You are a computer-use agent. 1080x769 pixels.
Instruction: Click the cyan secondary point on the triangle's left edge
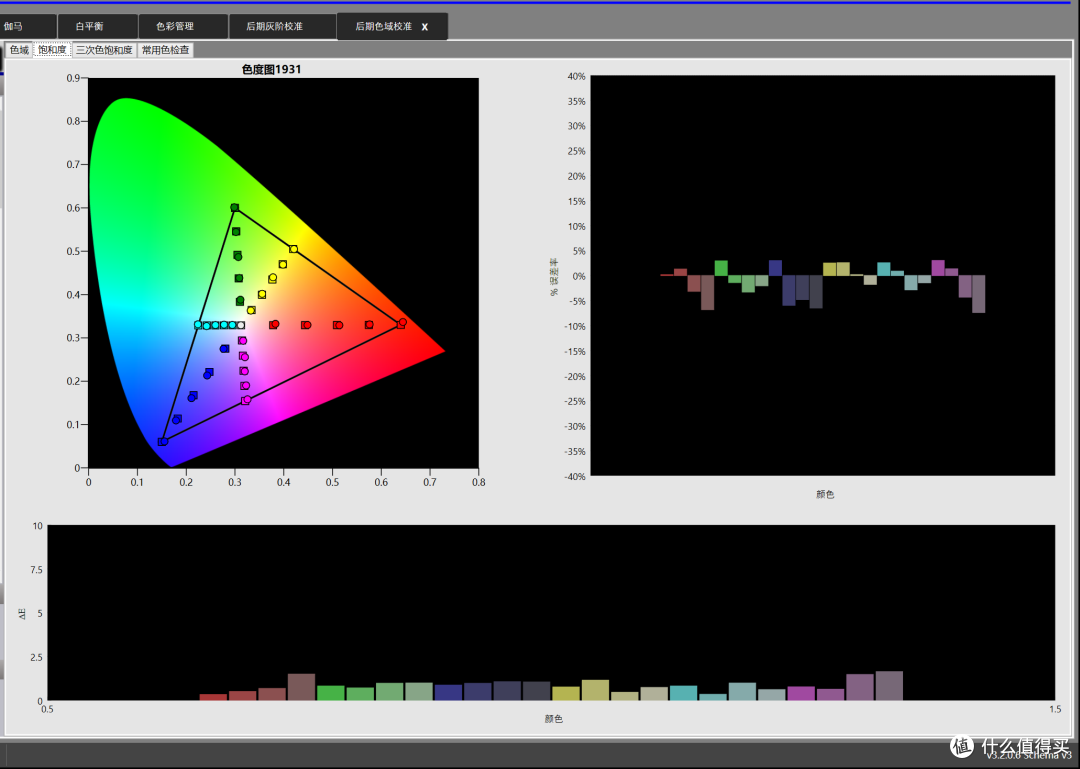198,325
